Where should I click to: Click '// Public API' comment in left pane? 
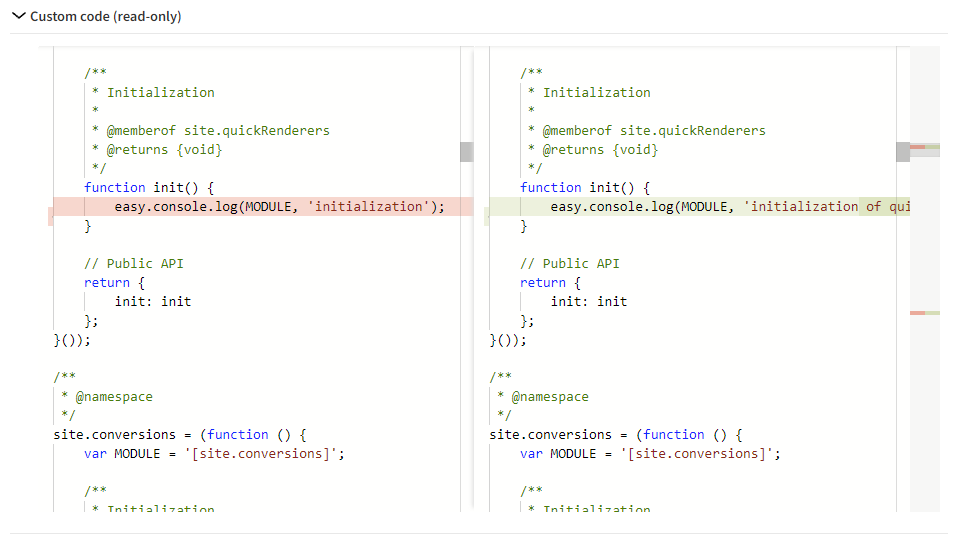(x=134, y=264)
